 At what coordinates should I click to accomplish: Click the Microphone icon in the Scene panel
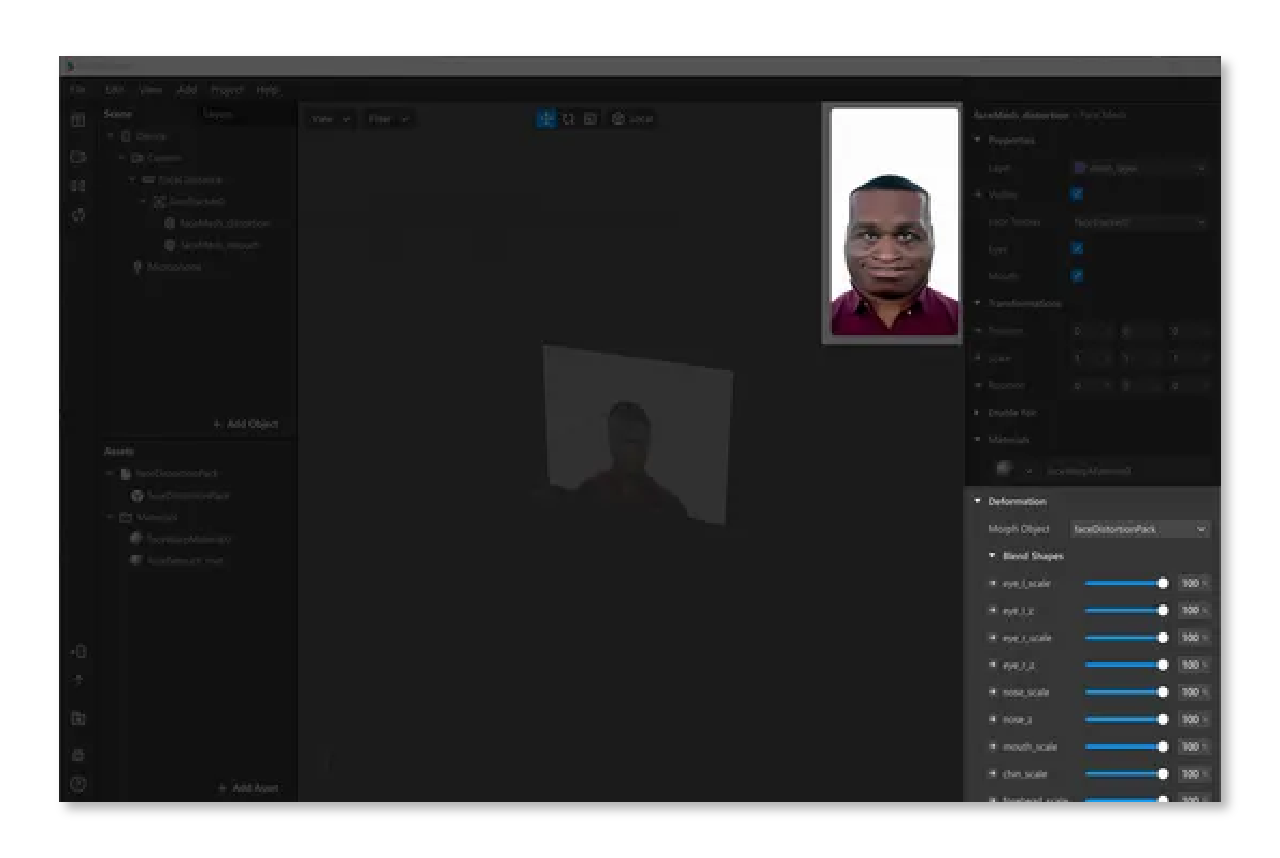pyautogui.click(x=137, y=267)
